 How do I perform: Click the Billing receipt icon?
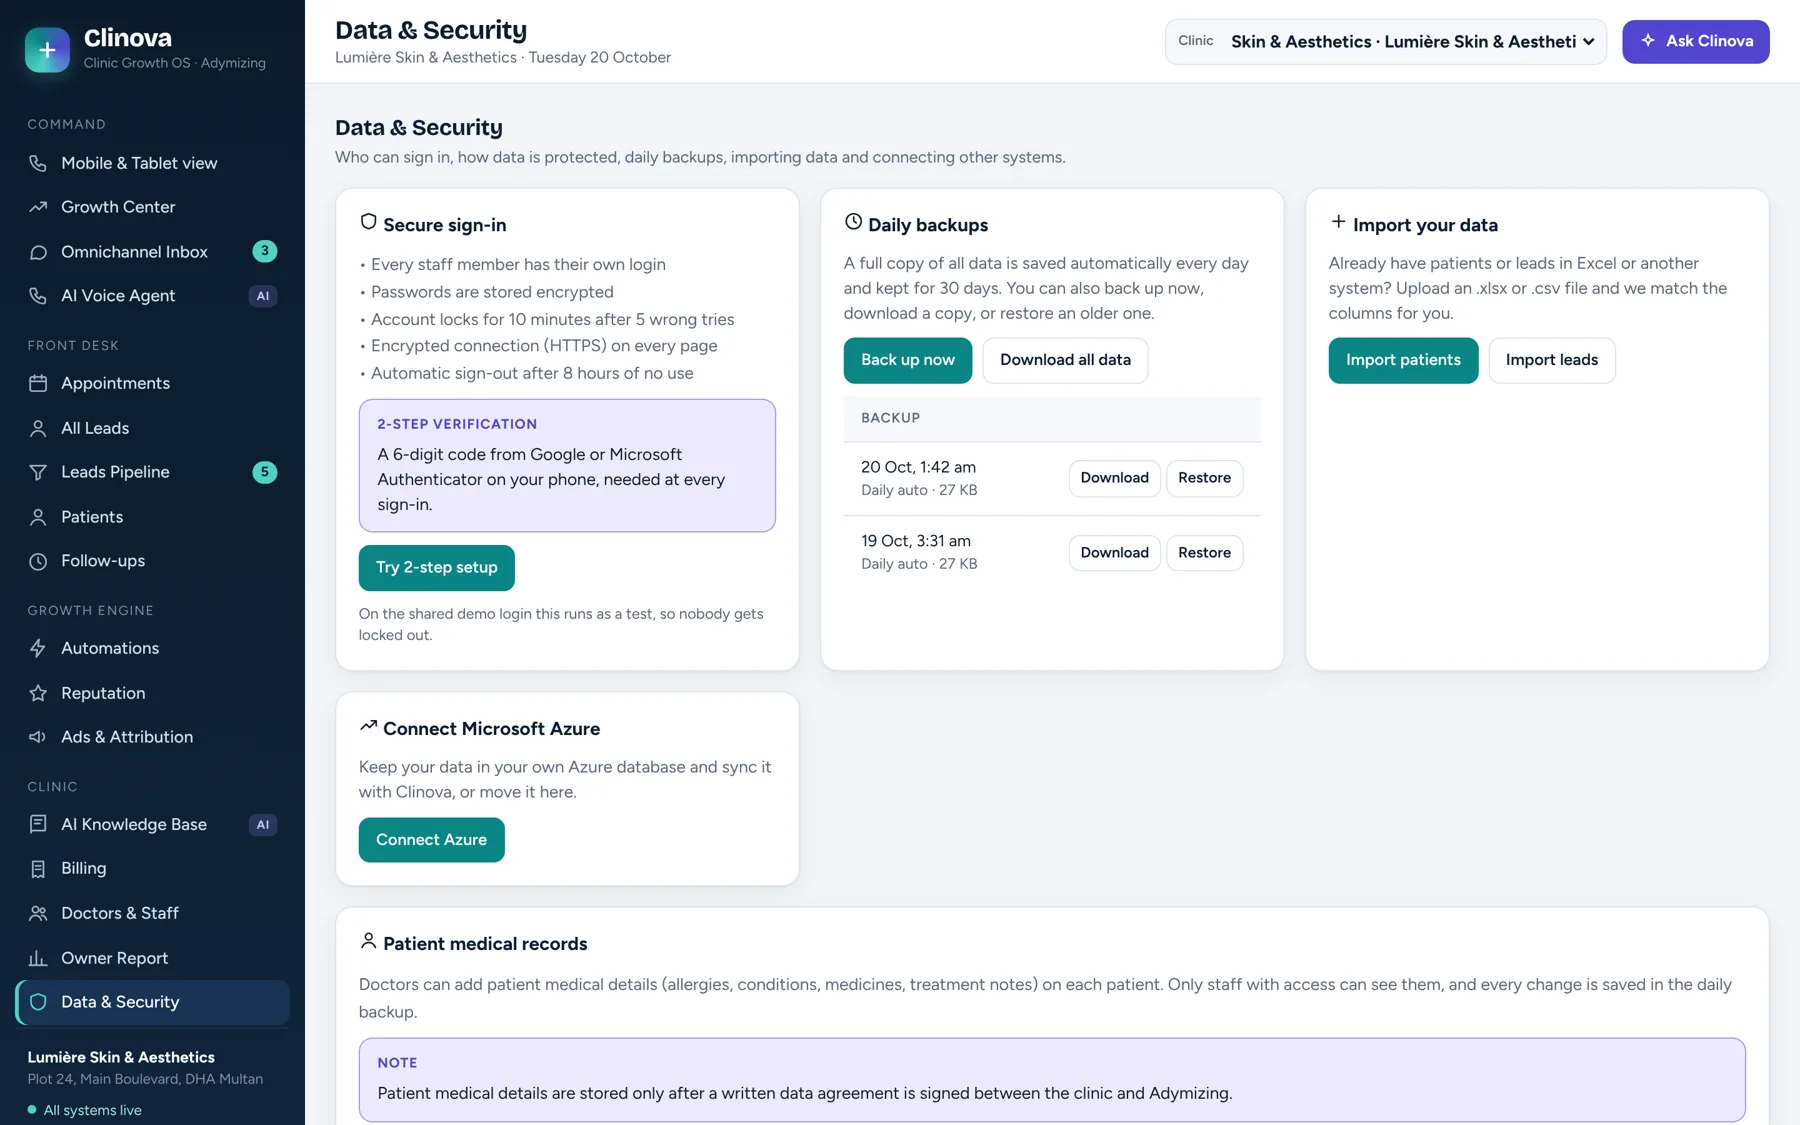[x=38, y=869]
